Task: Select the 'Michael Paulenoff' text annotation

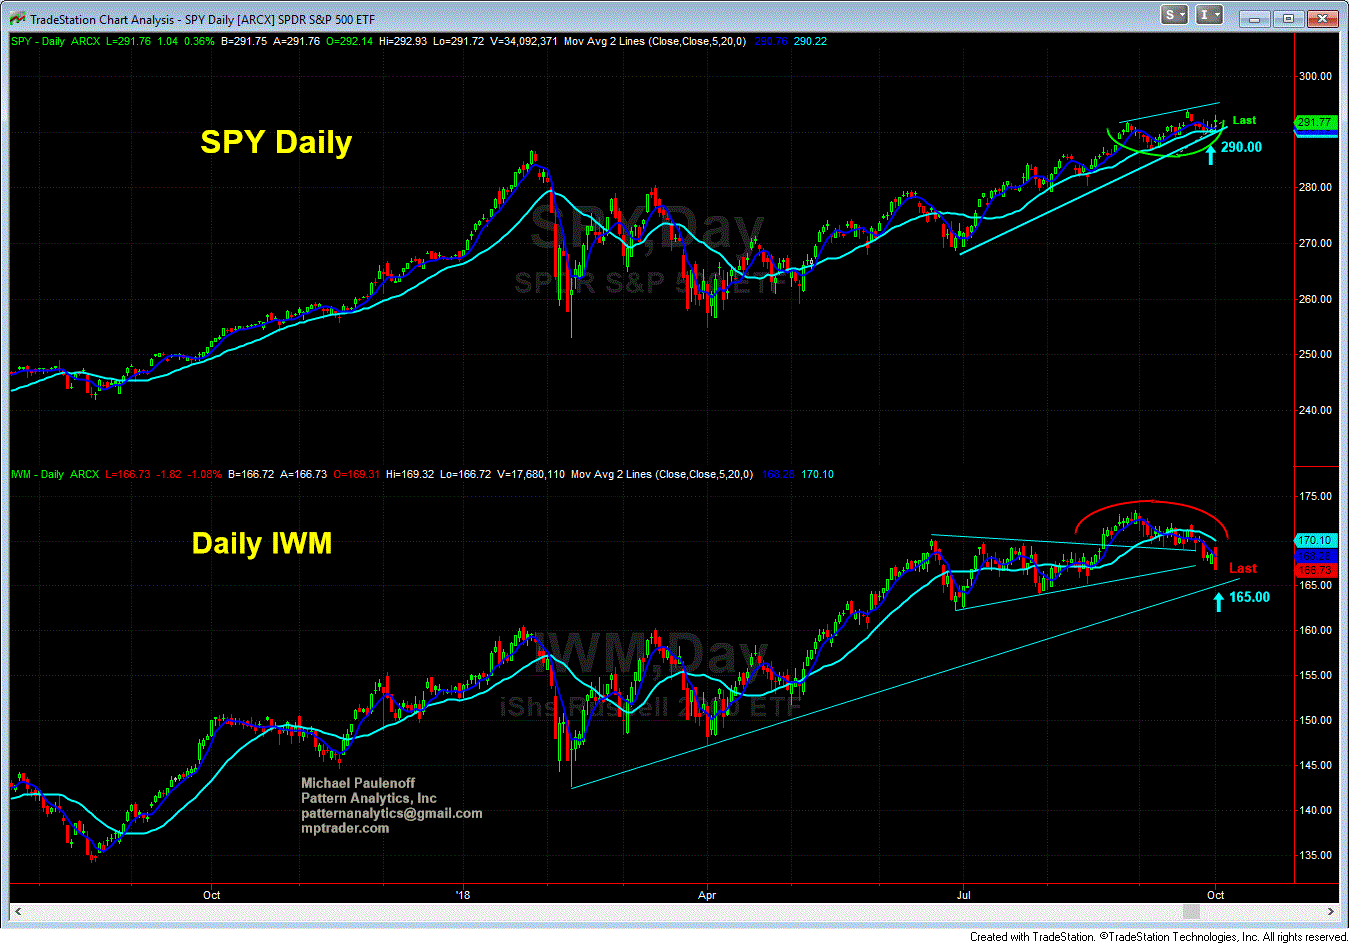Action: point(358,783)
